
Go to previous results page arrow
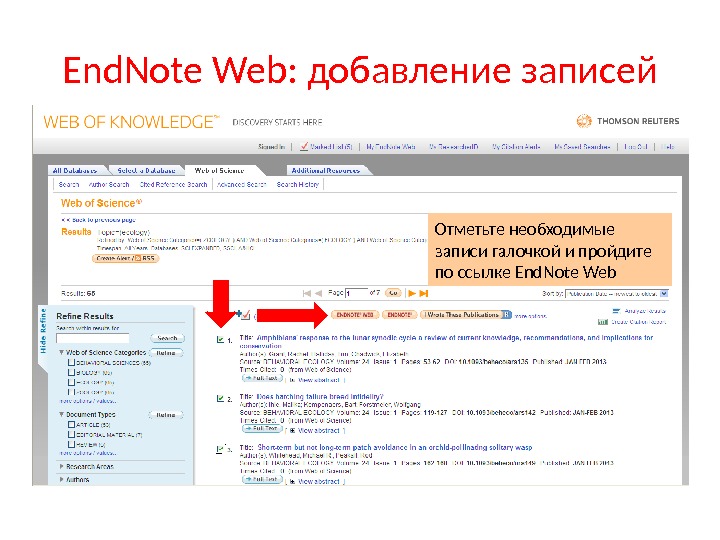(319, 293)
